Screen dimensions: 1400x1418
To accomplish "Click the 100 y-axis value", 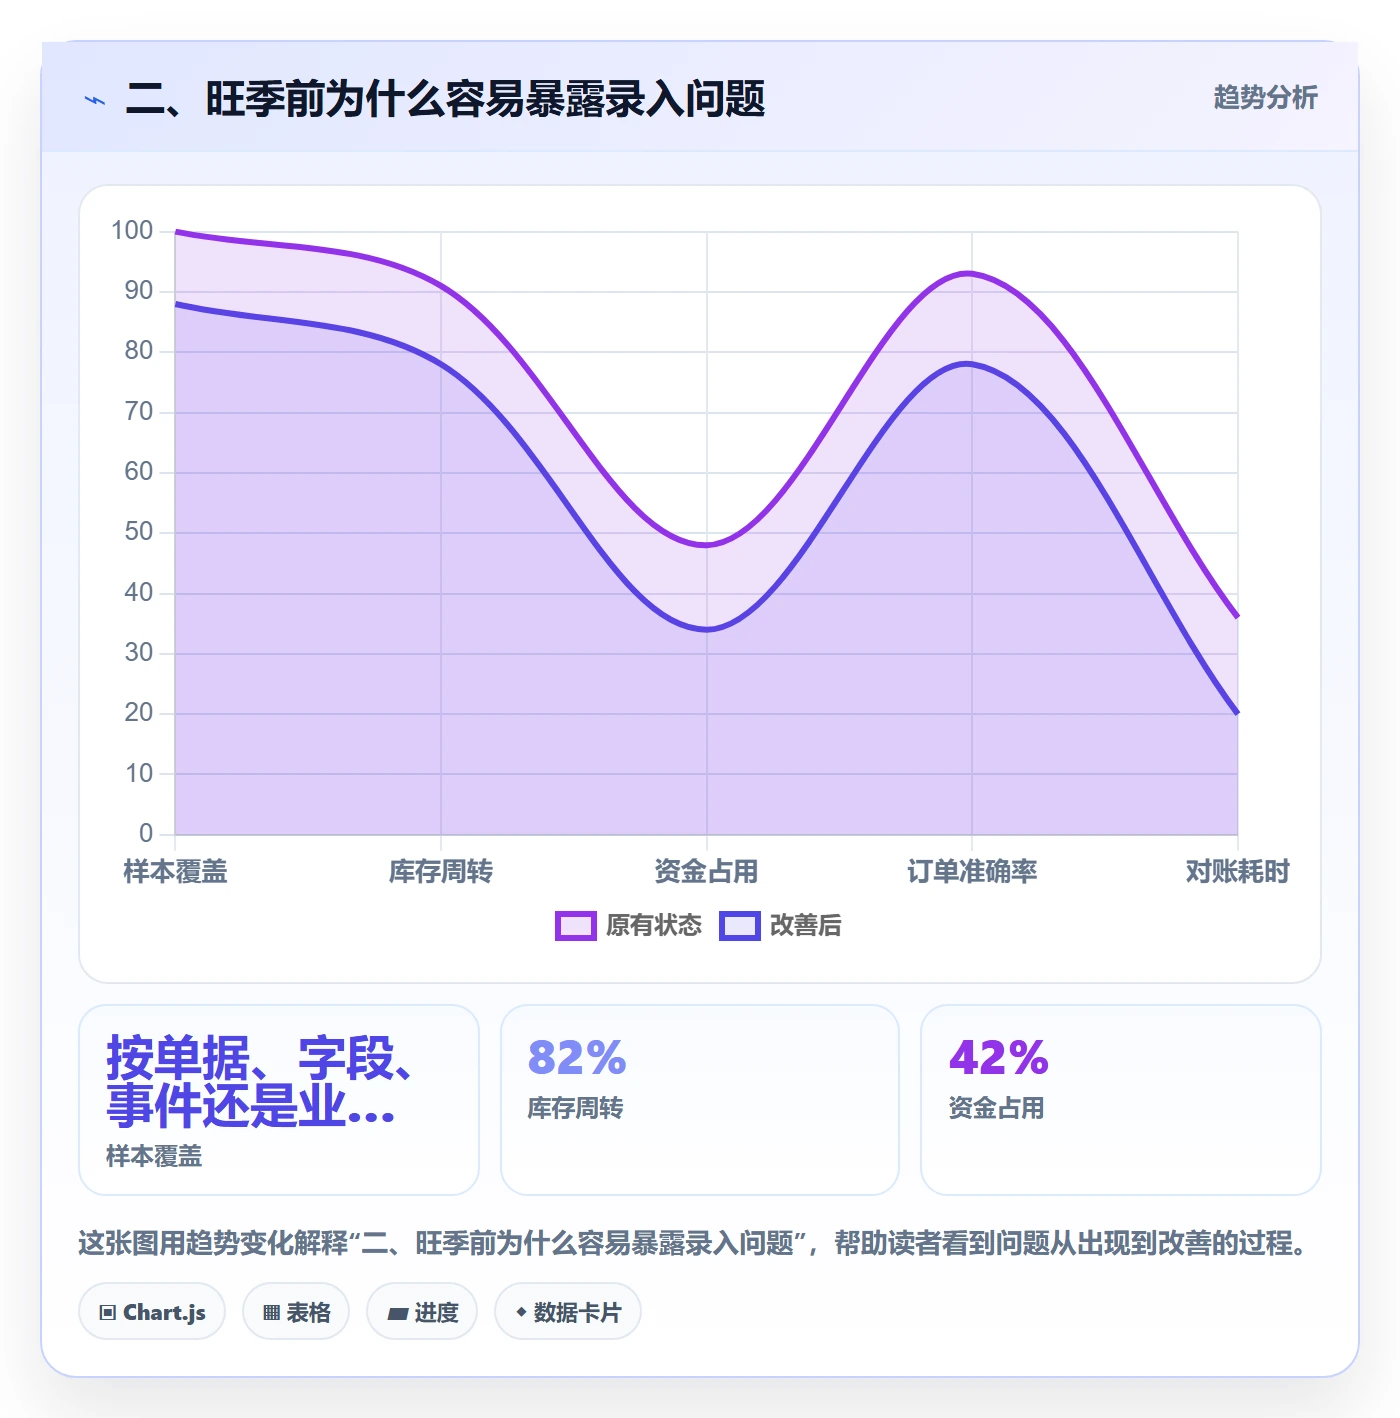I will 132,231.
